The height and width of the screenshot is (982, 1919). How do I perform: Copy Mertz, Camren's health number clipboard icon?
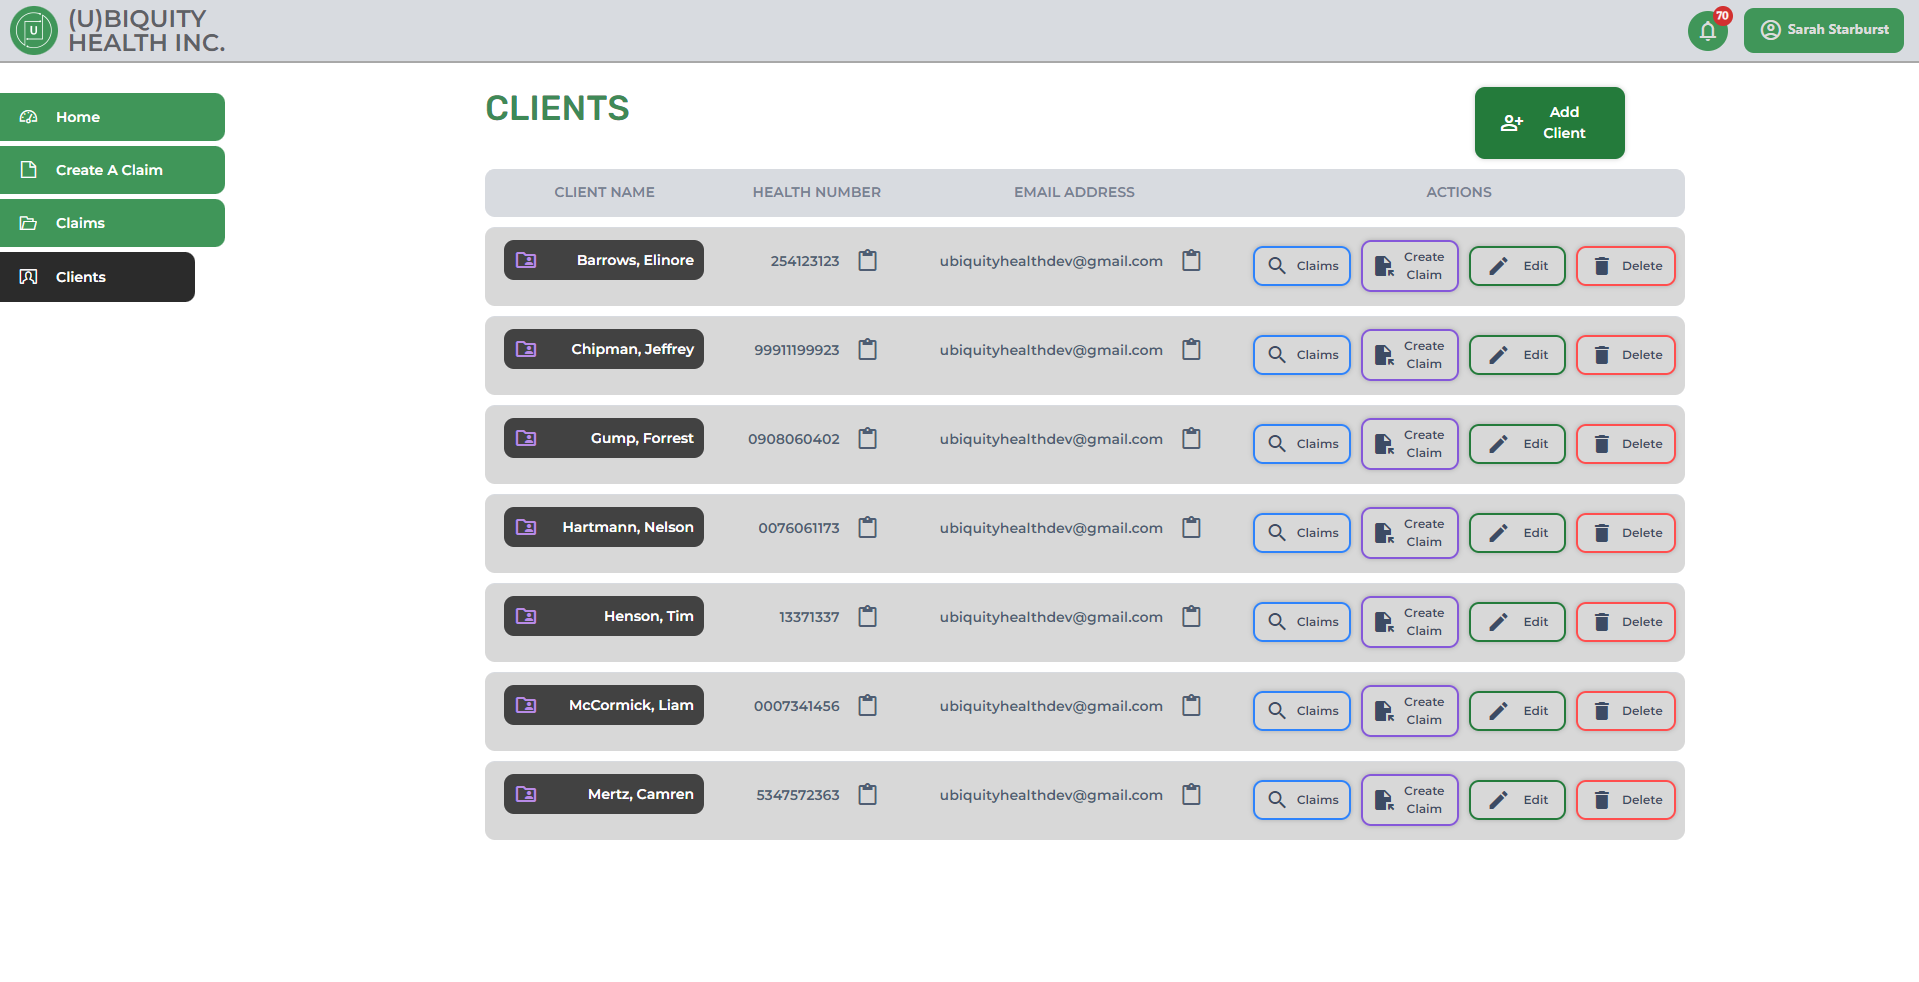click(x=867, y=795)
